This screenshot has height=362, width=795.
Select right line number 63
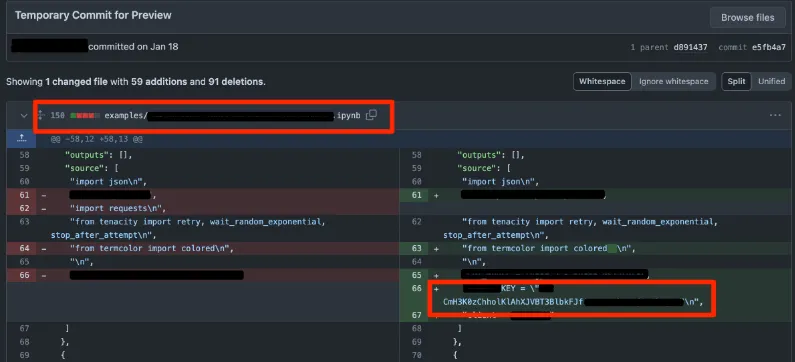tap(417, 248)
